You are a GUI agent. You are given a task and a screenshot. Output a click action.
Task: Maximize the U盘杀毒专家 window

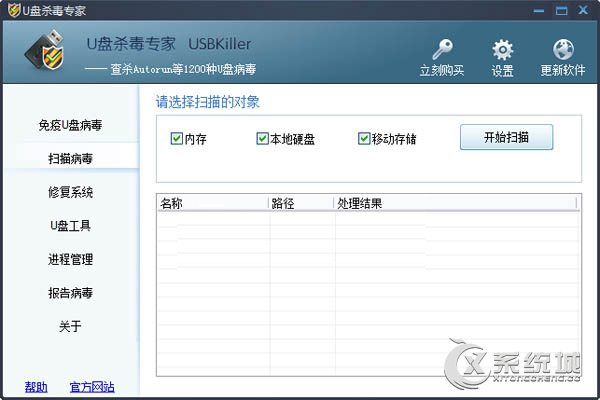click(x=561, y=10)
